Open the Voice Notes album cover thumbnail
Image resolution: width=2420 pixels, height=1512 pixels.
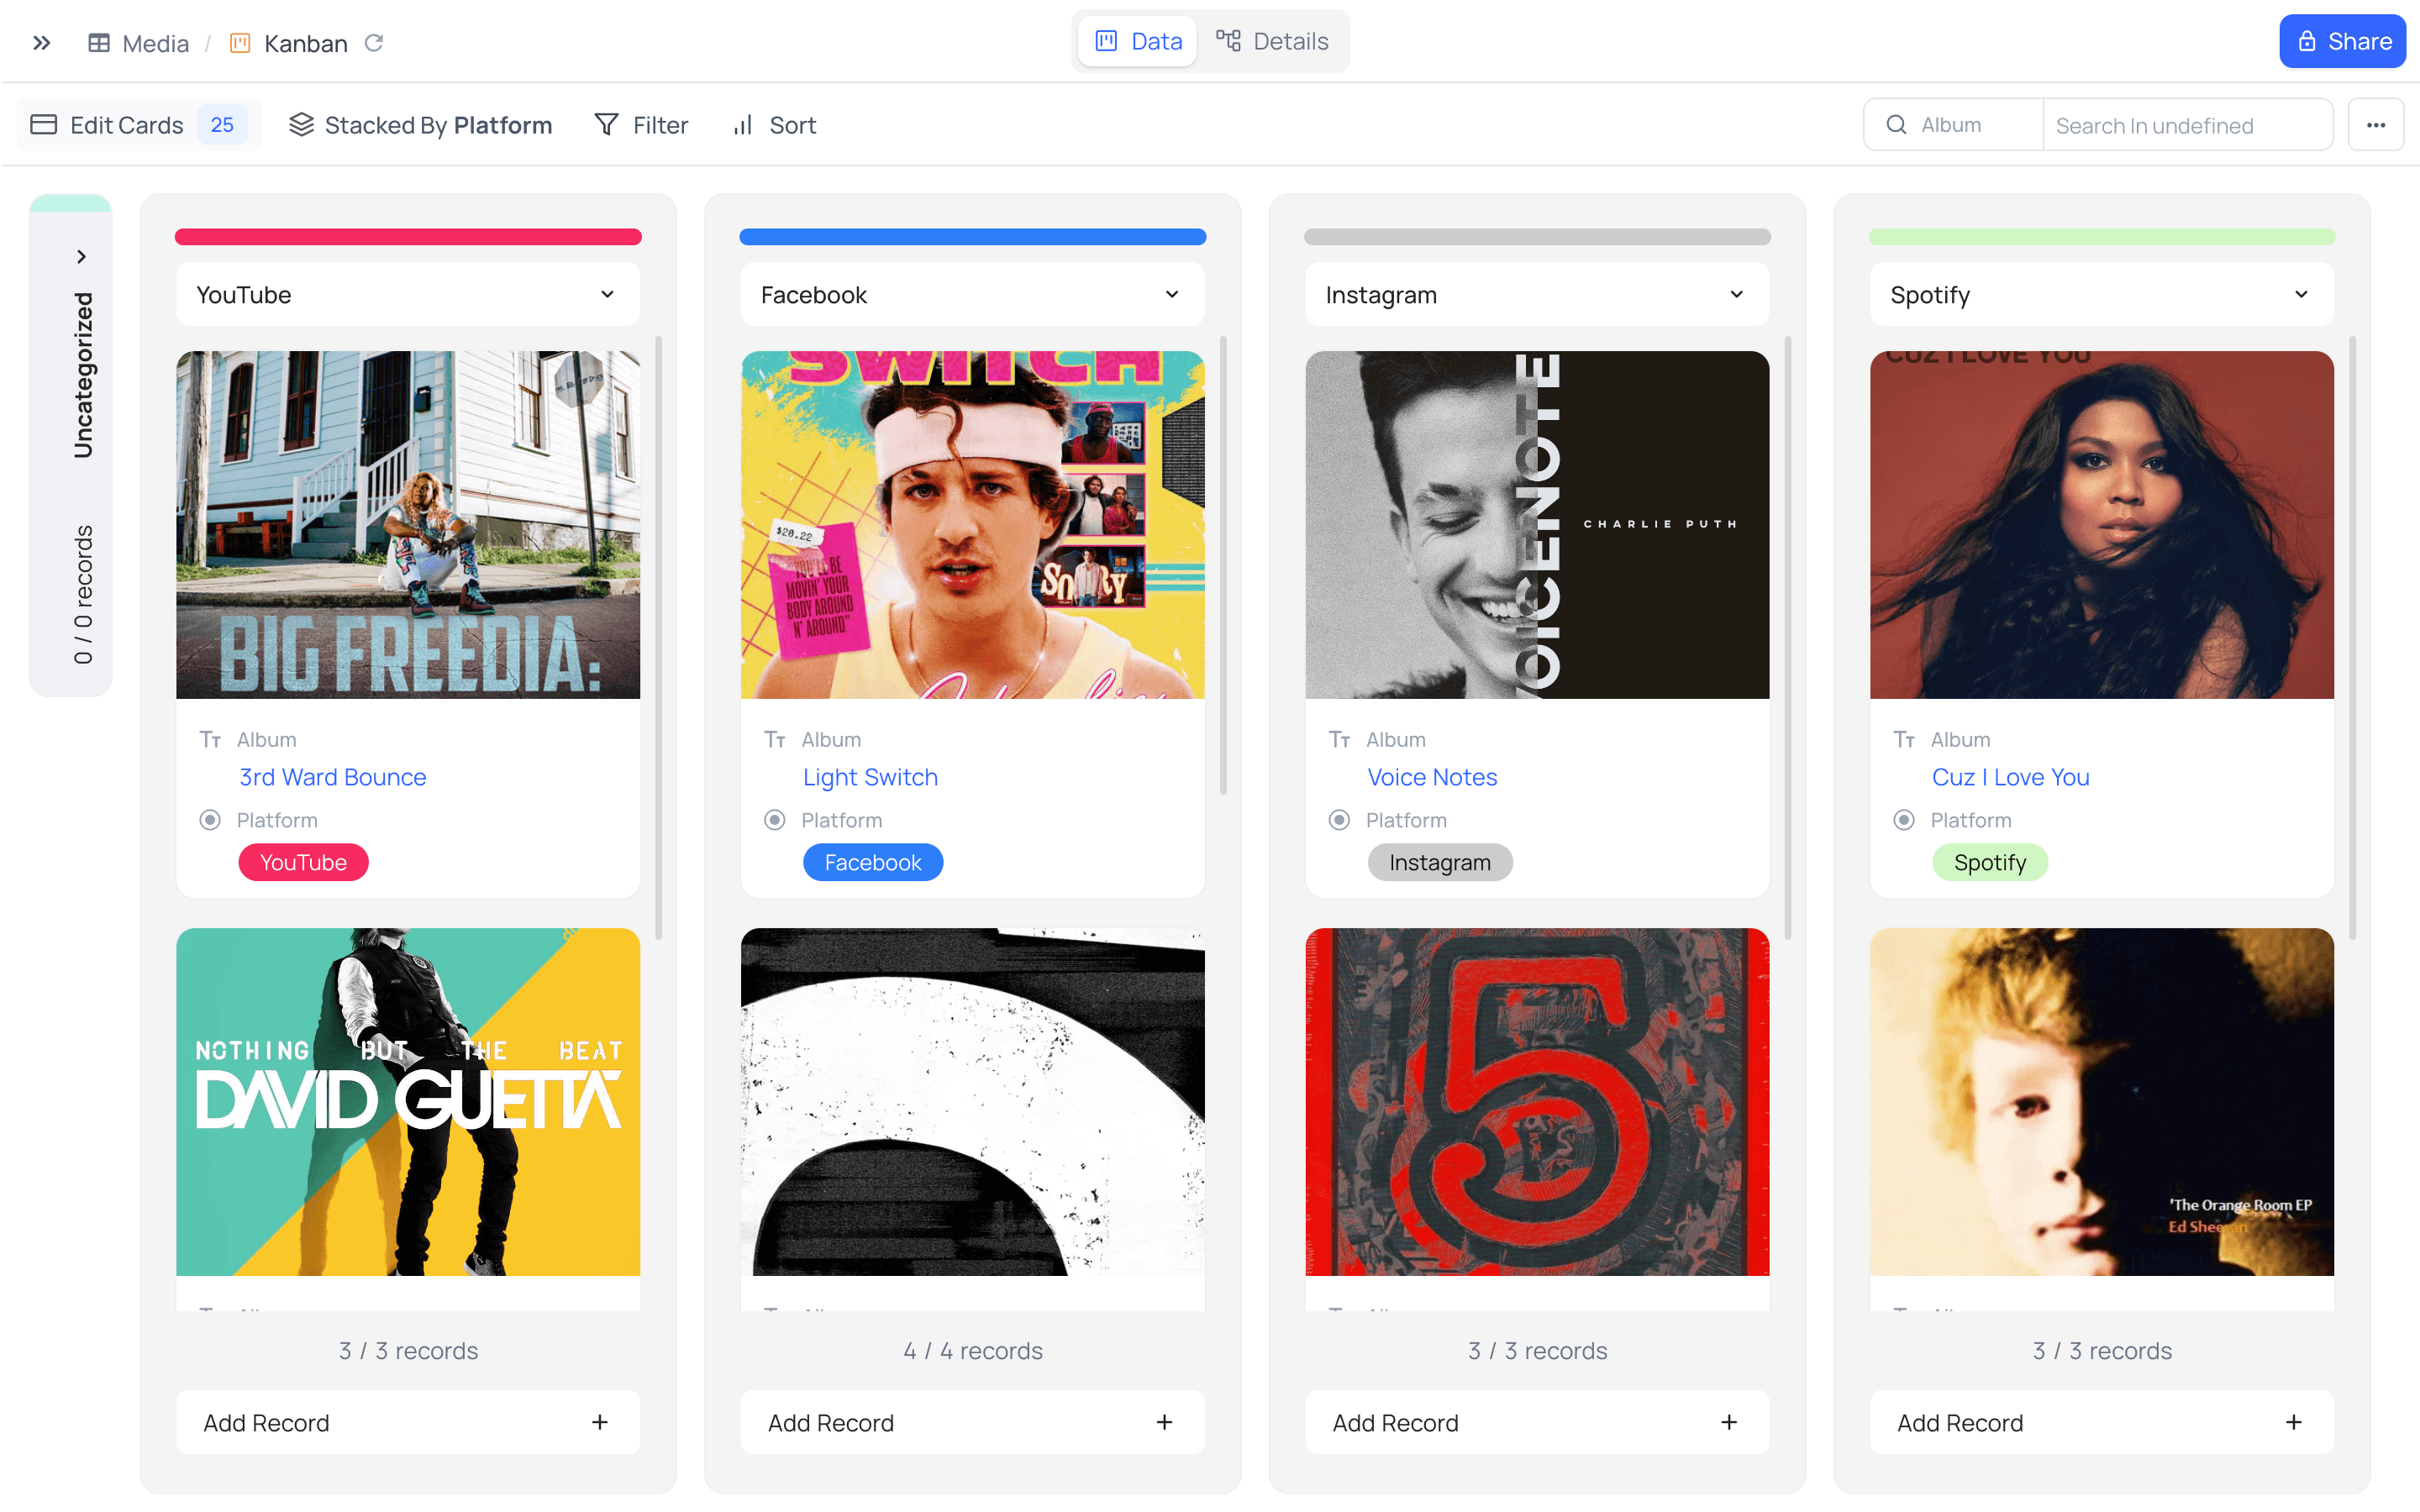point(1536,524)
